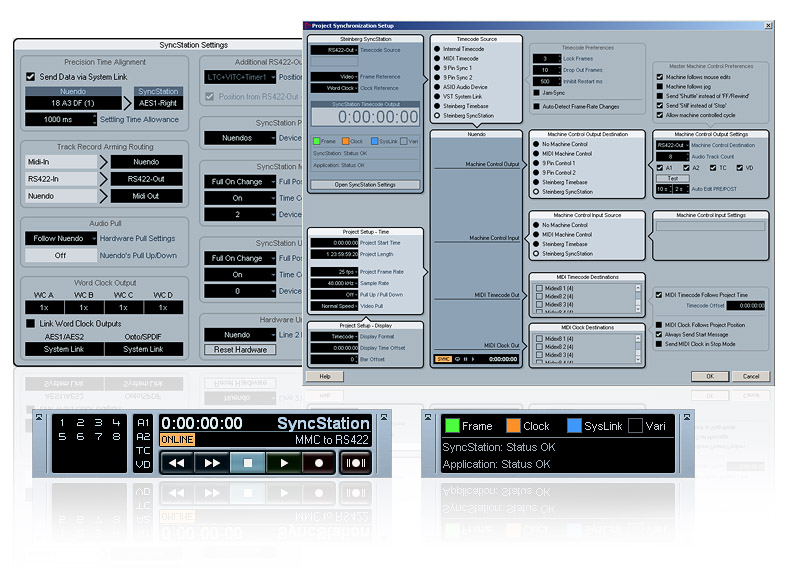790x568 pixels.
Task: Select MIDI Timecode source radio
Action: click(x=437, y=58)
